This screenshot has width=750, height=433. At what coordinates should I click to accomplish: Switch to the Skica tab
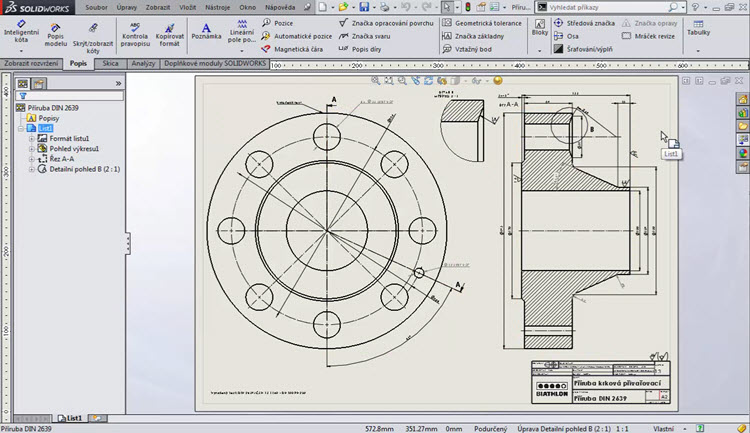click(x=110, y=63)
